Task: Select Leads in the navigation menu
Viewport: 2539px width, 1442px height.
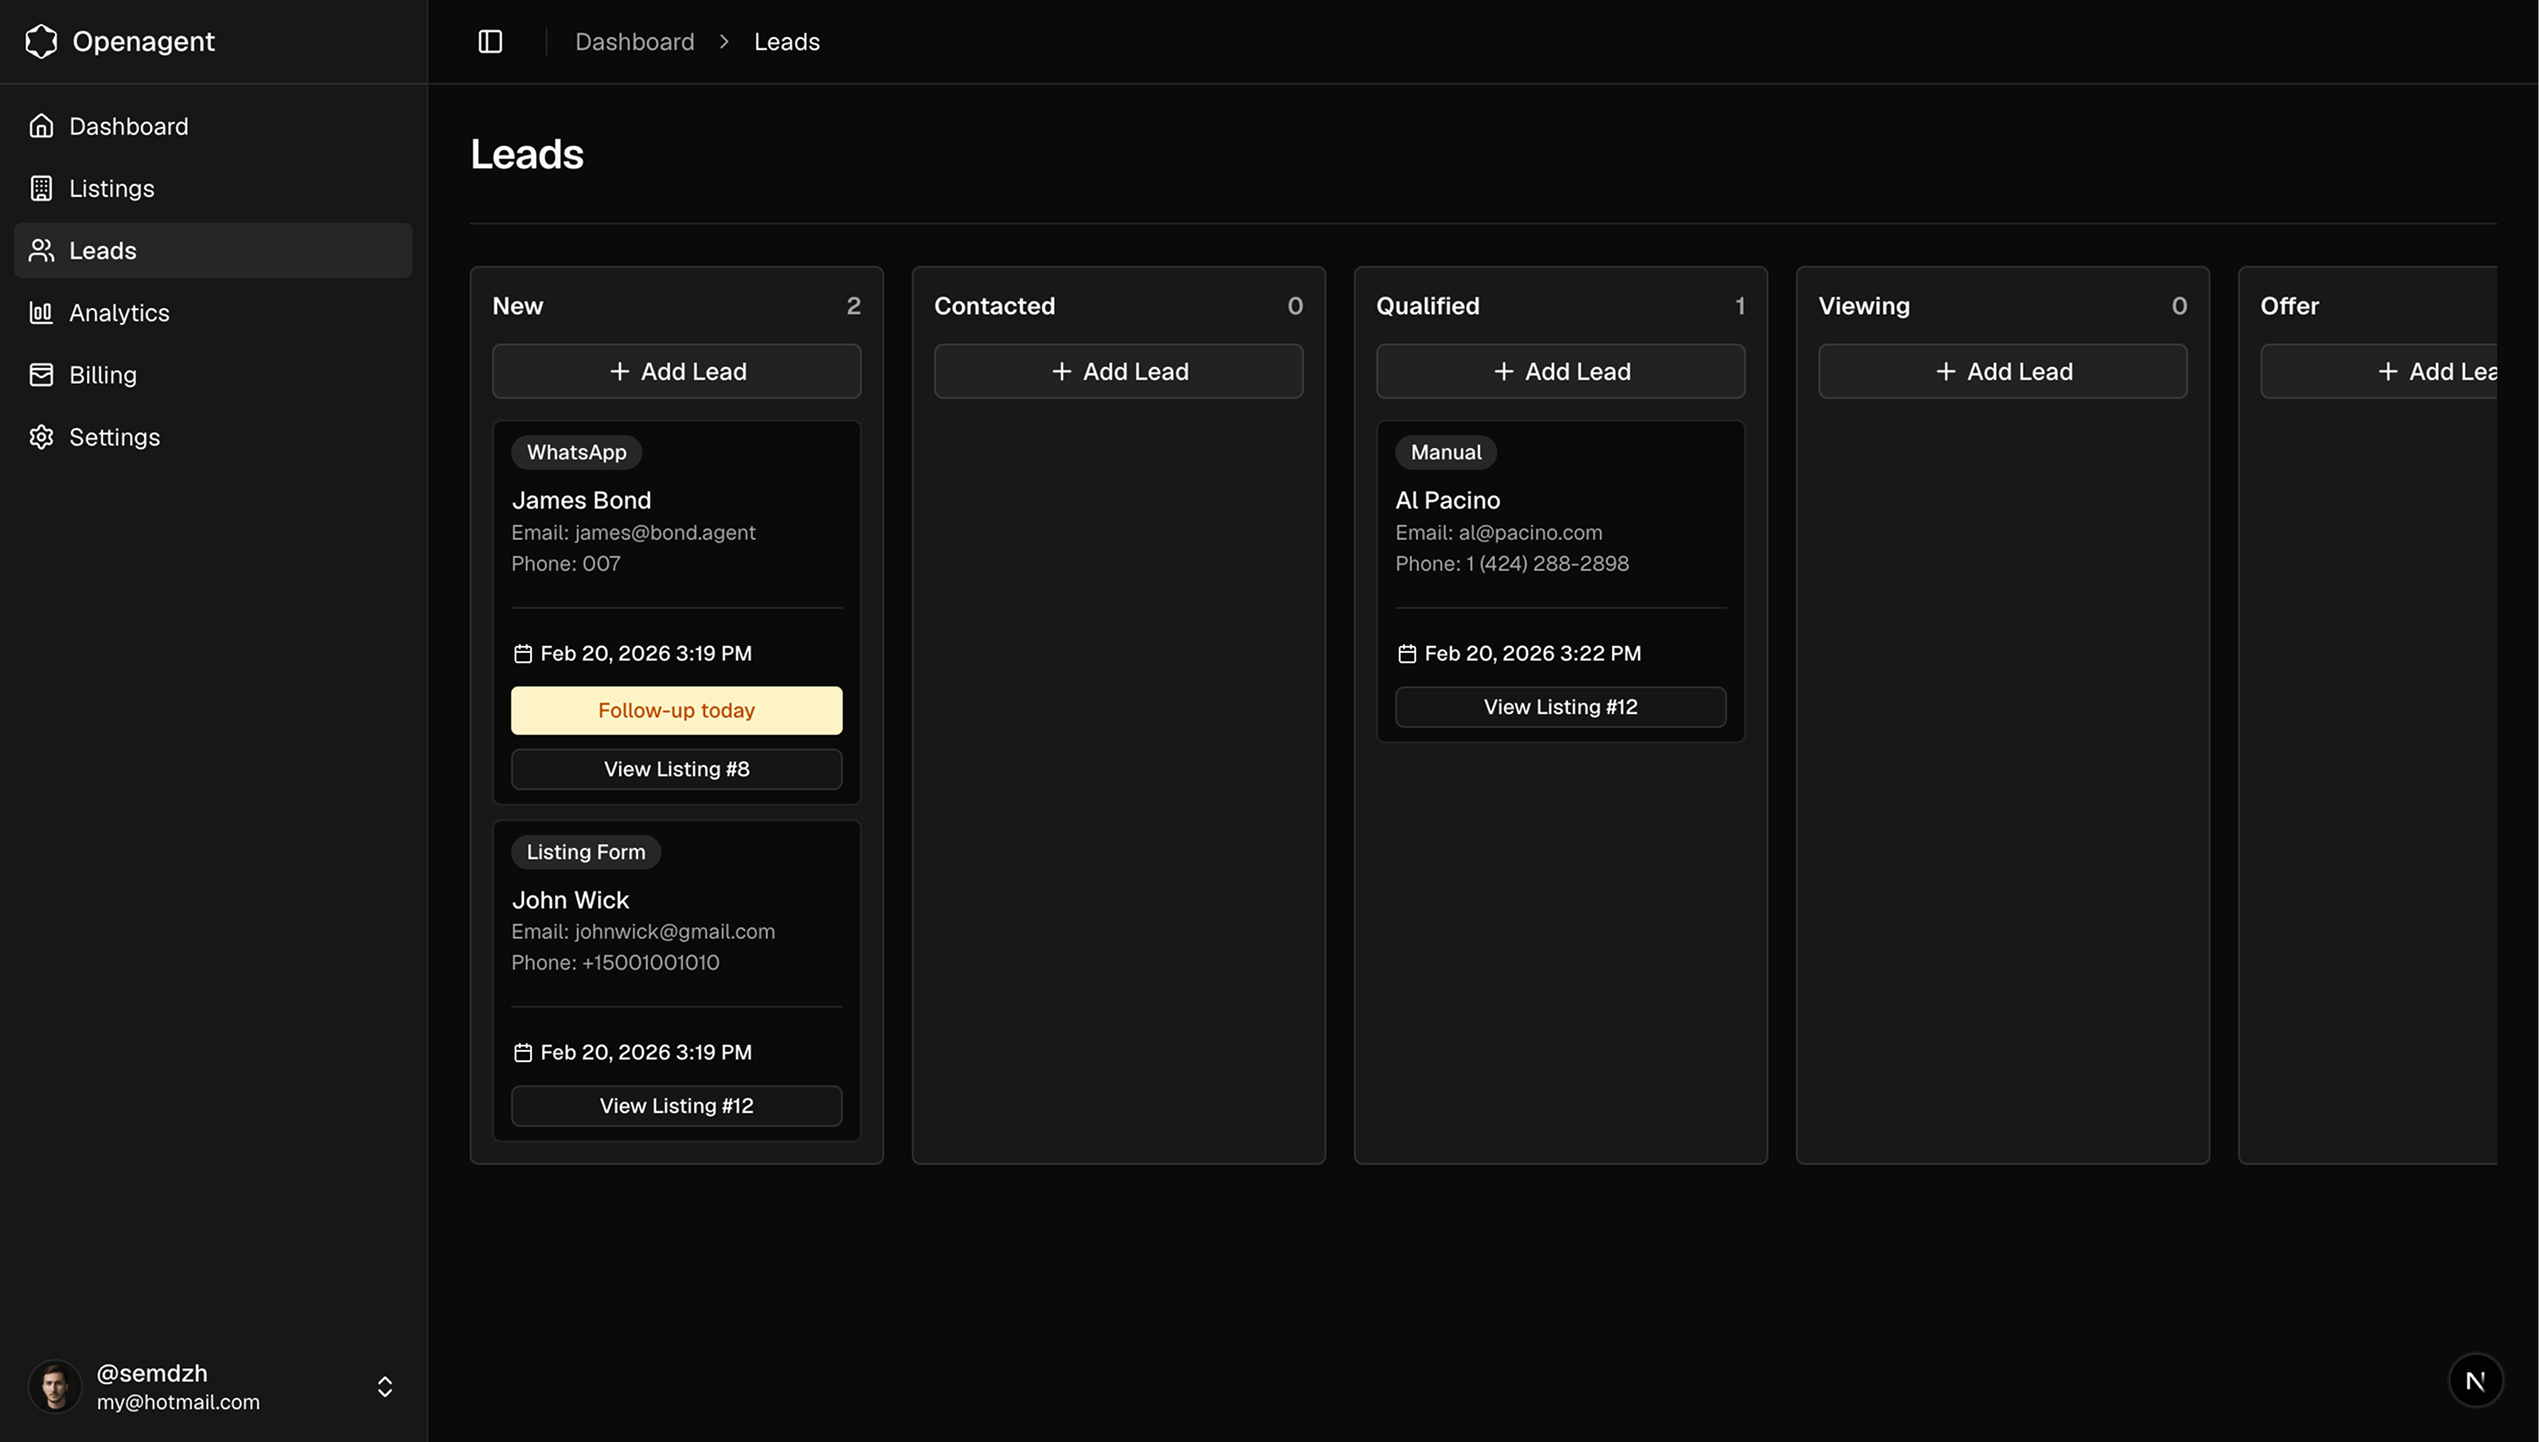Action: tap(103, 250)
